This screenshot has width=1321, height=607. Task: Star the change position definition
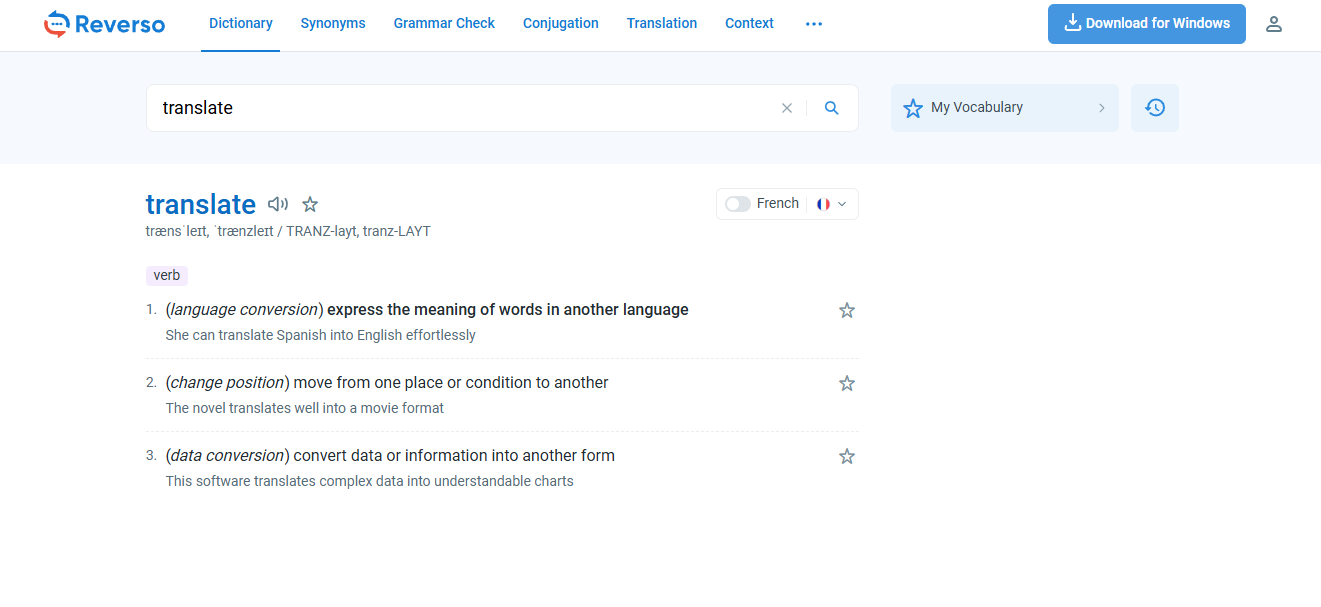847,383
